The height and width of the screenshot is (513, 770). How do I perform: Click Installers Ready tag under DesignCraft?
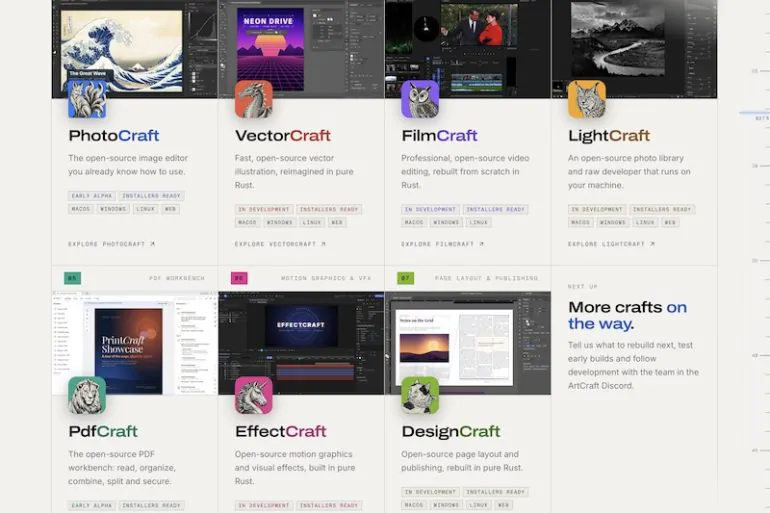(495, 492)
